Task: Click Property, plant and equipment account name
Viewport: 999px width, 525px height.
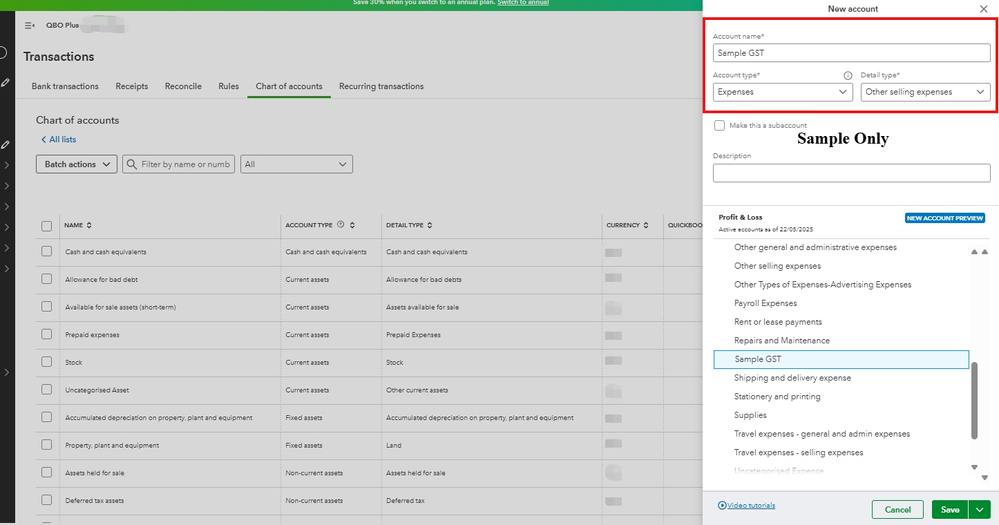Action: [x=112, y=445]
